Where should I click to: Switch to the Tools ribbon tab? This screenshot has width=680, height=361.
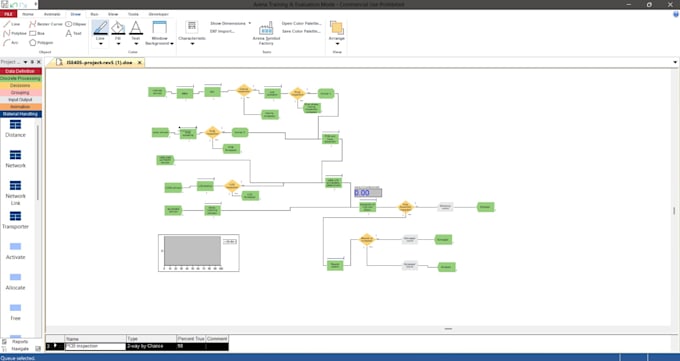coord(133,14)
